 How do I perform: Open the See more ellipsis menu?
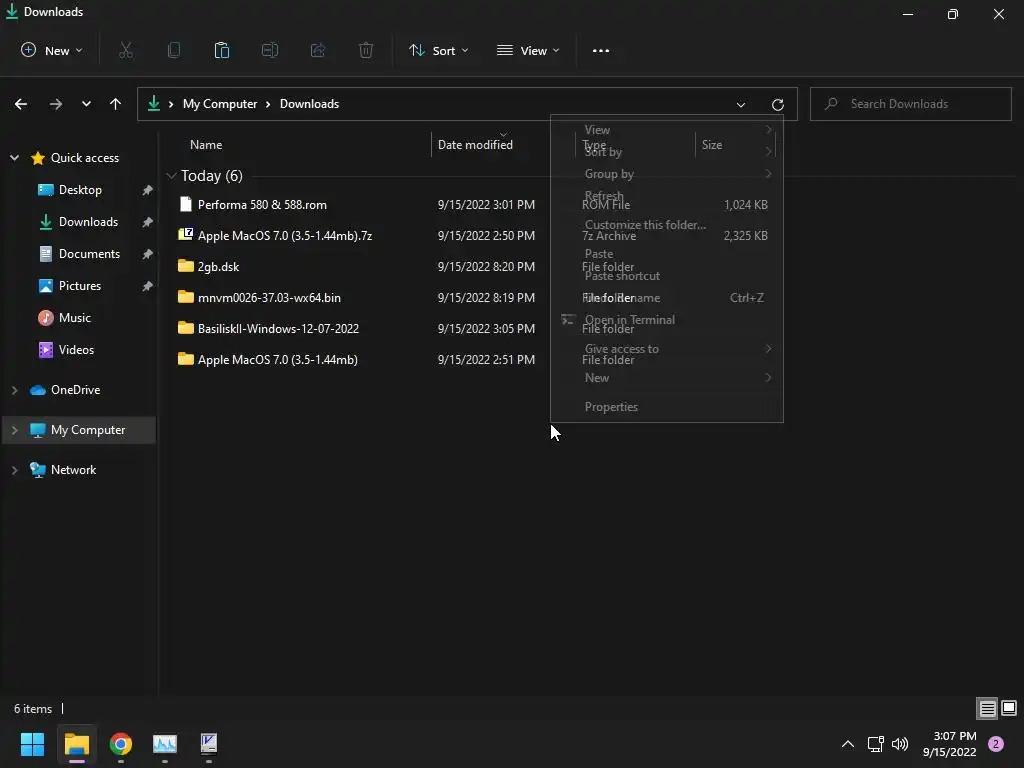pyautogui.click(x=601, y=50)
